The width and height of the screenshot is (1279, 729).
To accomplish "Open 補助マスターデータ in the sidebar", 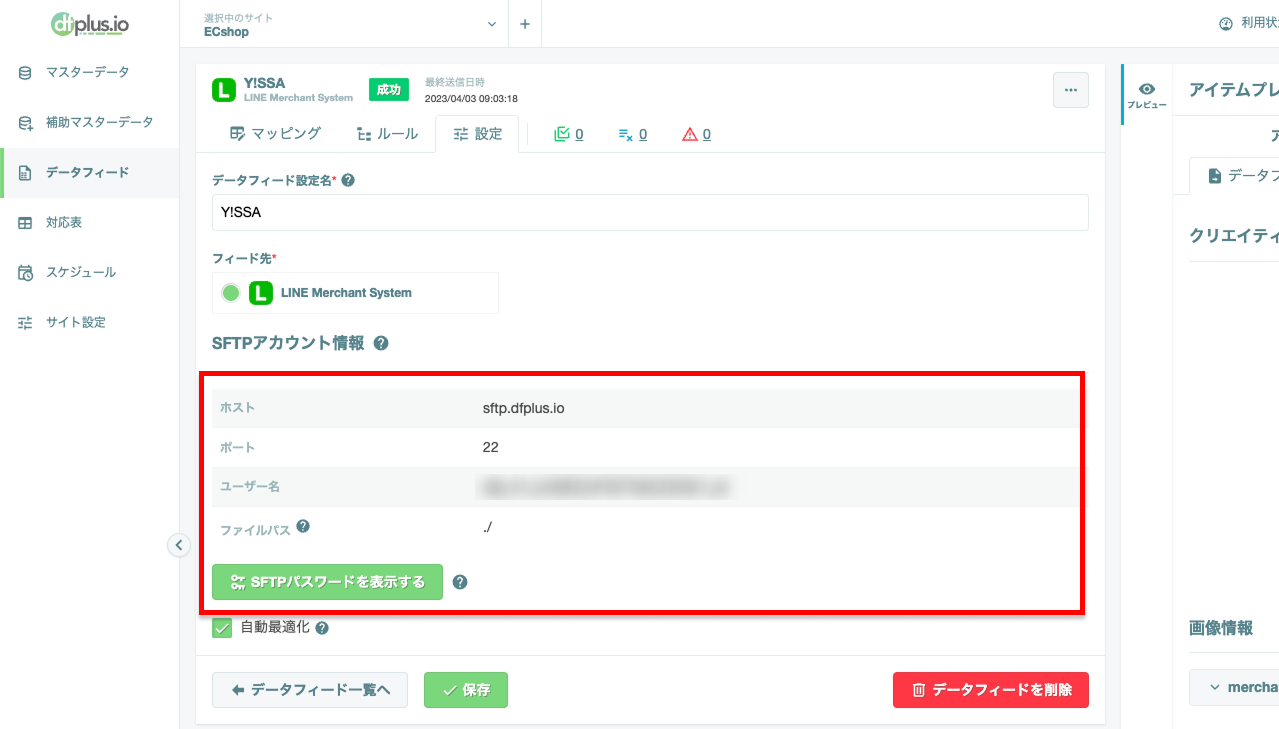I will pos(89,122).
